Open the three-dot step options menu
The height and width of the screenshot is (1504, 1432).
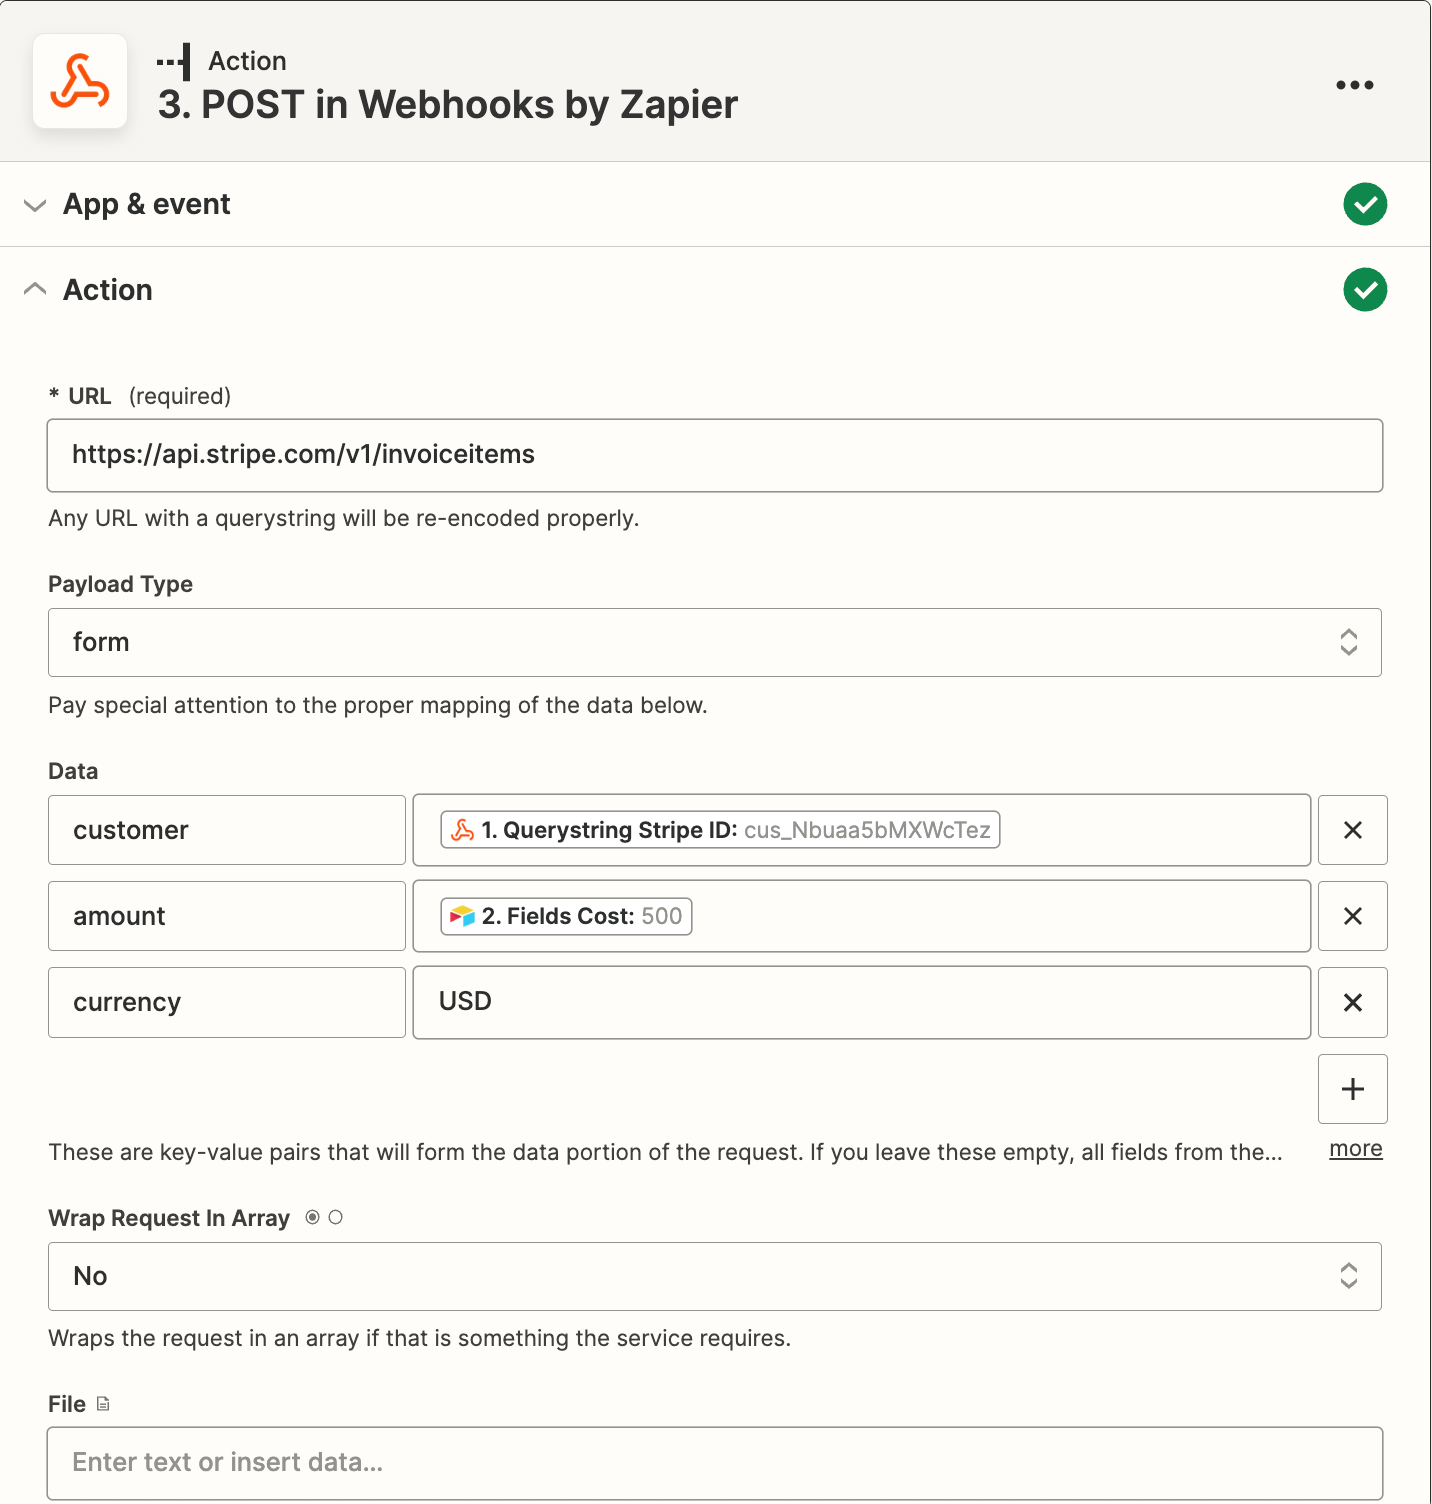click(x=1354, y=85)
